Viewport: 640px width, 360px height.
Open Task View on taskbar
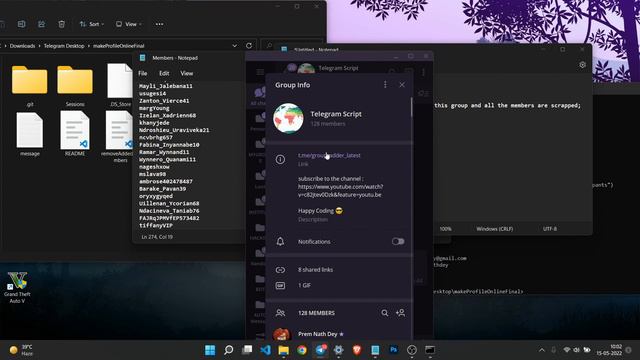point(247,350)
